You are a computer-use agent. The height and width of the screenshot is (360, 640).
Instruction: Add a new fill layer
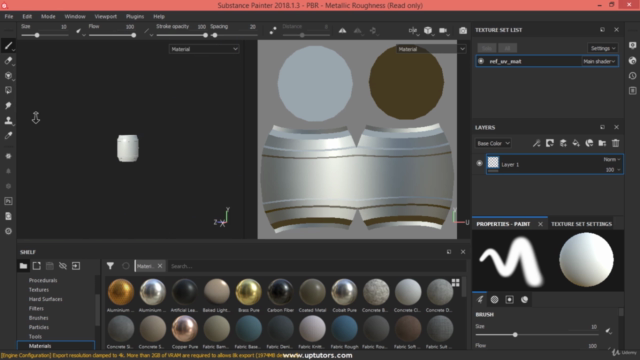click(576, 143)
